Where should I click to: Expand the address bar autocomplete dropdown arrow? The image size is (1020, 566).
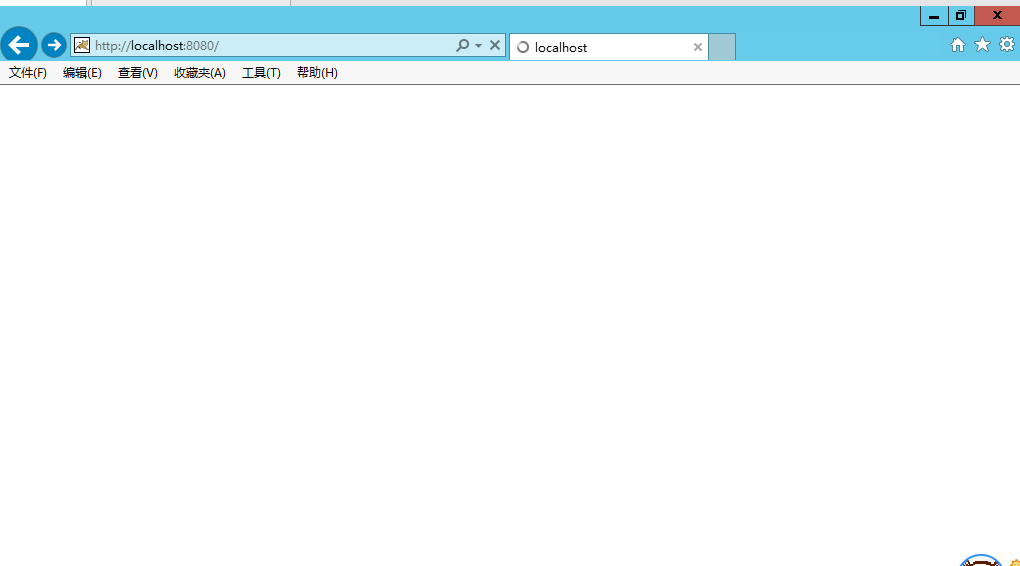(x=478, y=46)
